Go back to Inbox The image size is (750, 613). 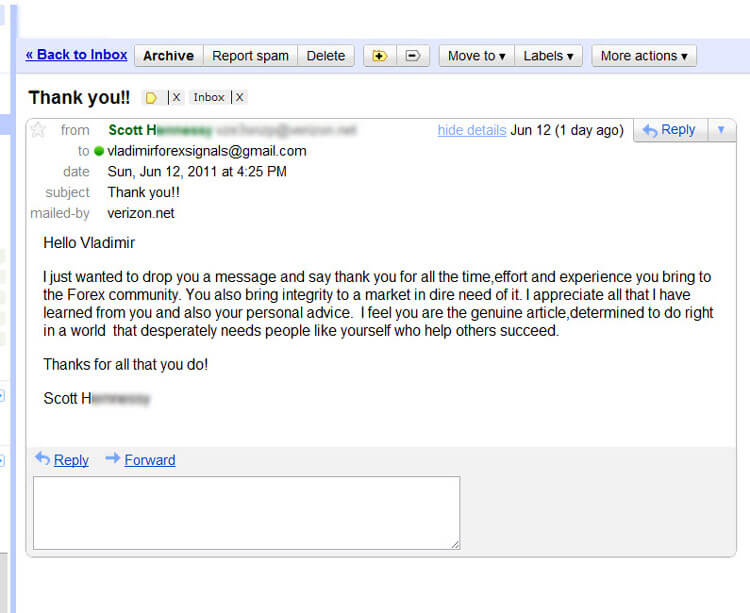coord(77,55)
